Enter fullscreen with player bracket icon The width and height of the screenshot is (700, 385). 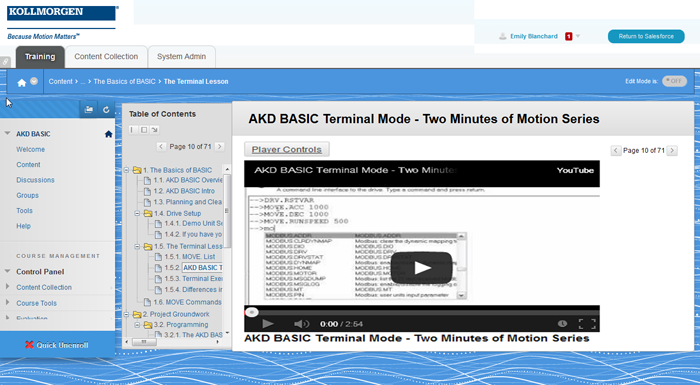(587, 324)
